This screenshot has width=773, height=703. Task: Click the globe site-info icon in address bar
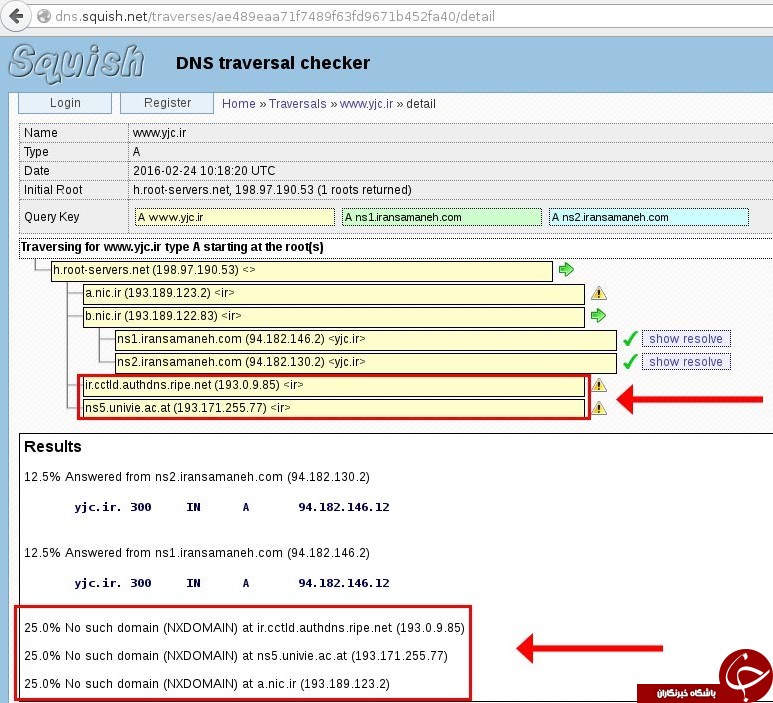click(44, 16)
